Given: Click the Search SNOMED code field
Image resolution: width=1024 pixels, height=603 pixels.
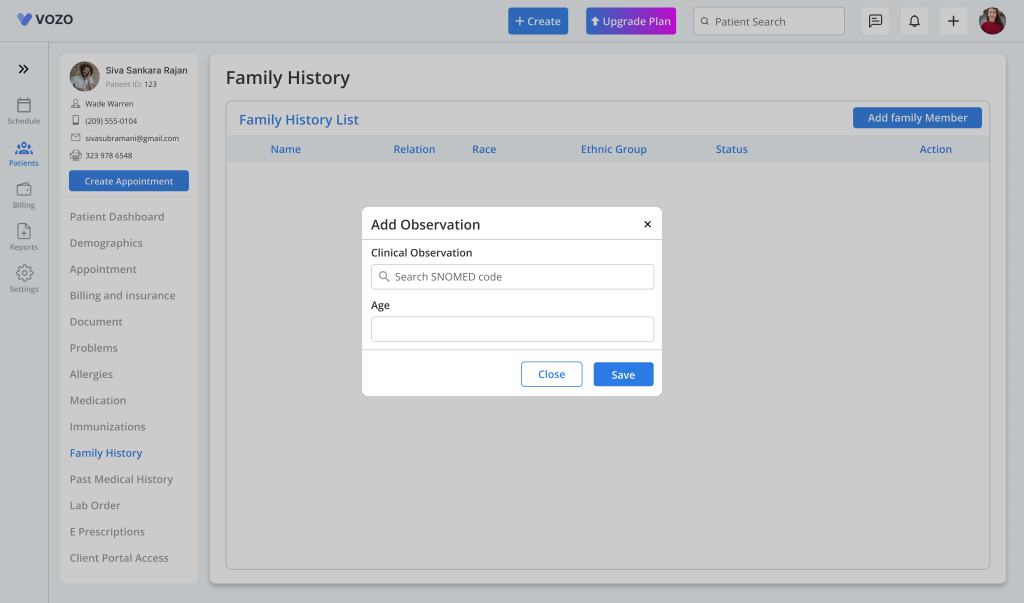Looking at the screenshot, I should pyautogui.click(x=512, y=277).
